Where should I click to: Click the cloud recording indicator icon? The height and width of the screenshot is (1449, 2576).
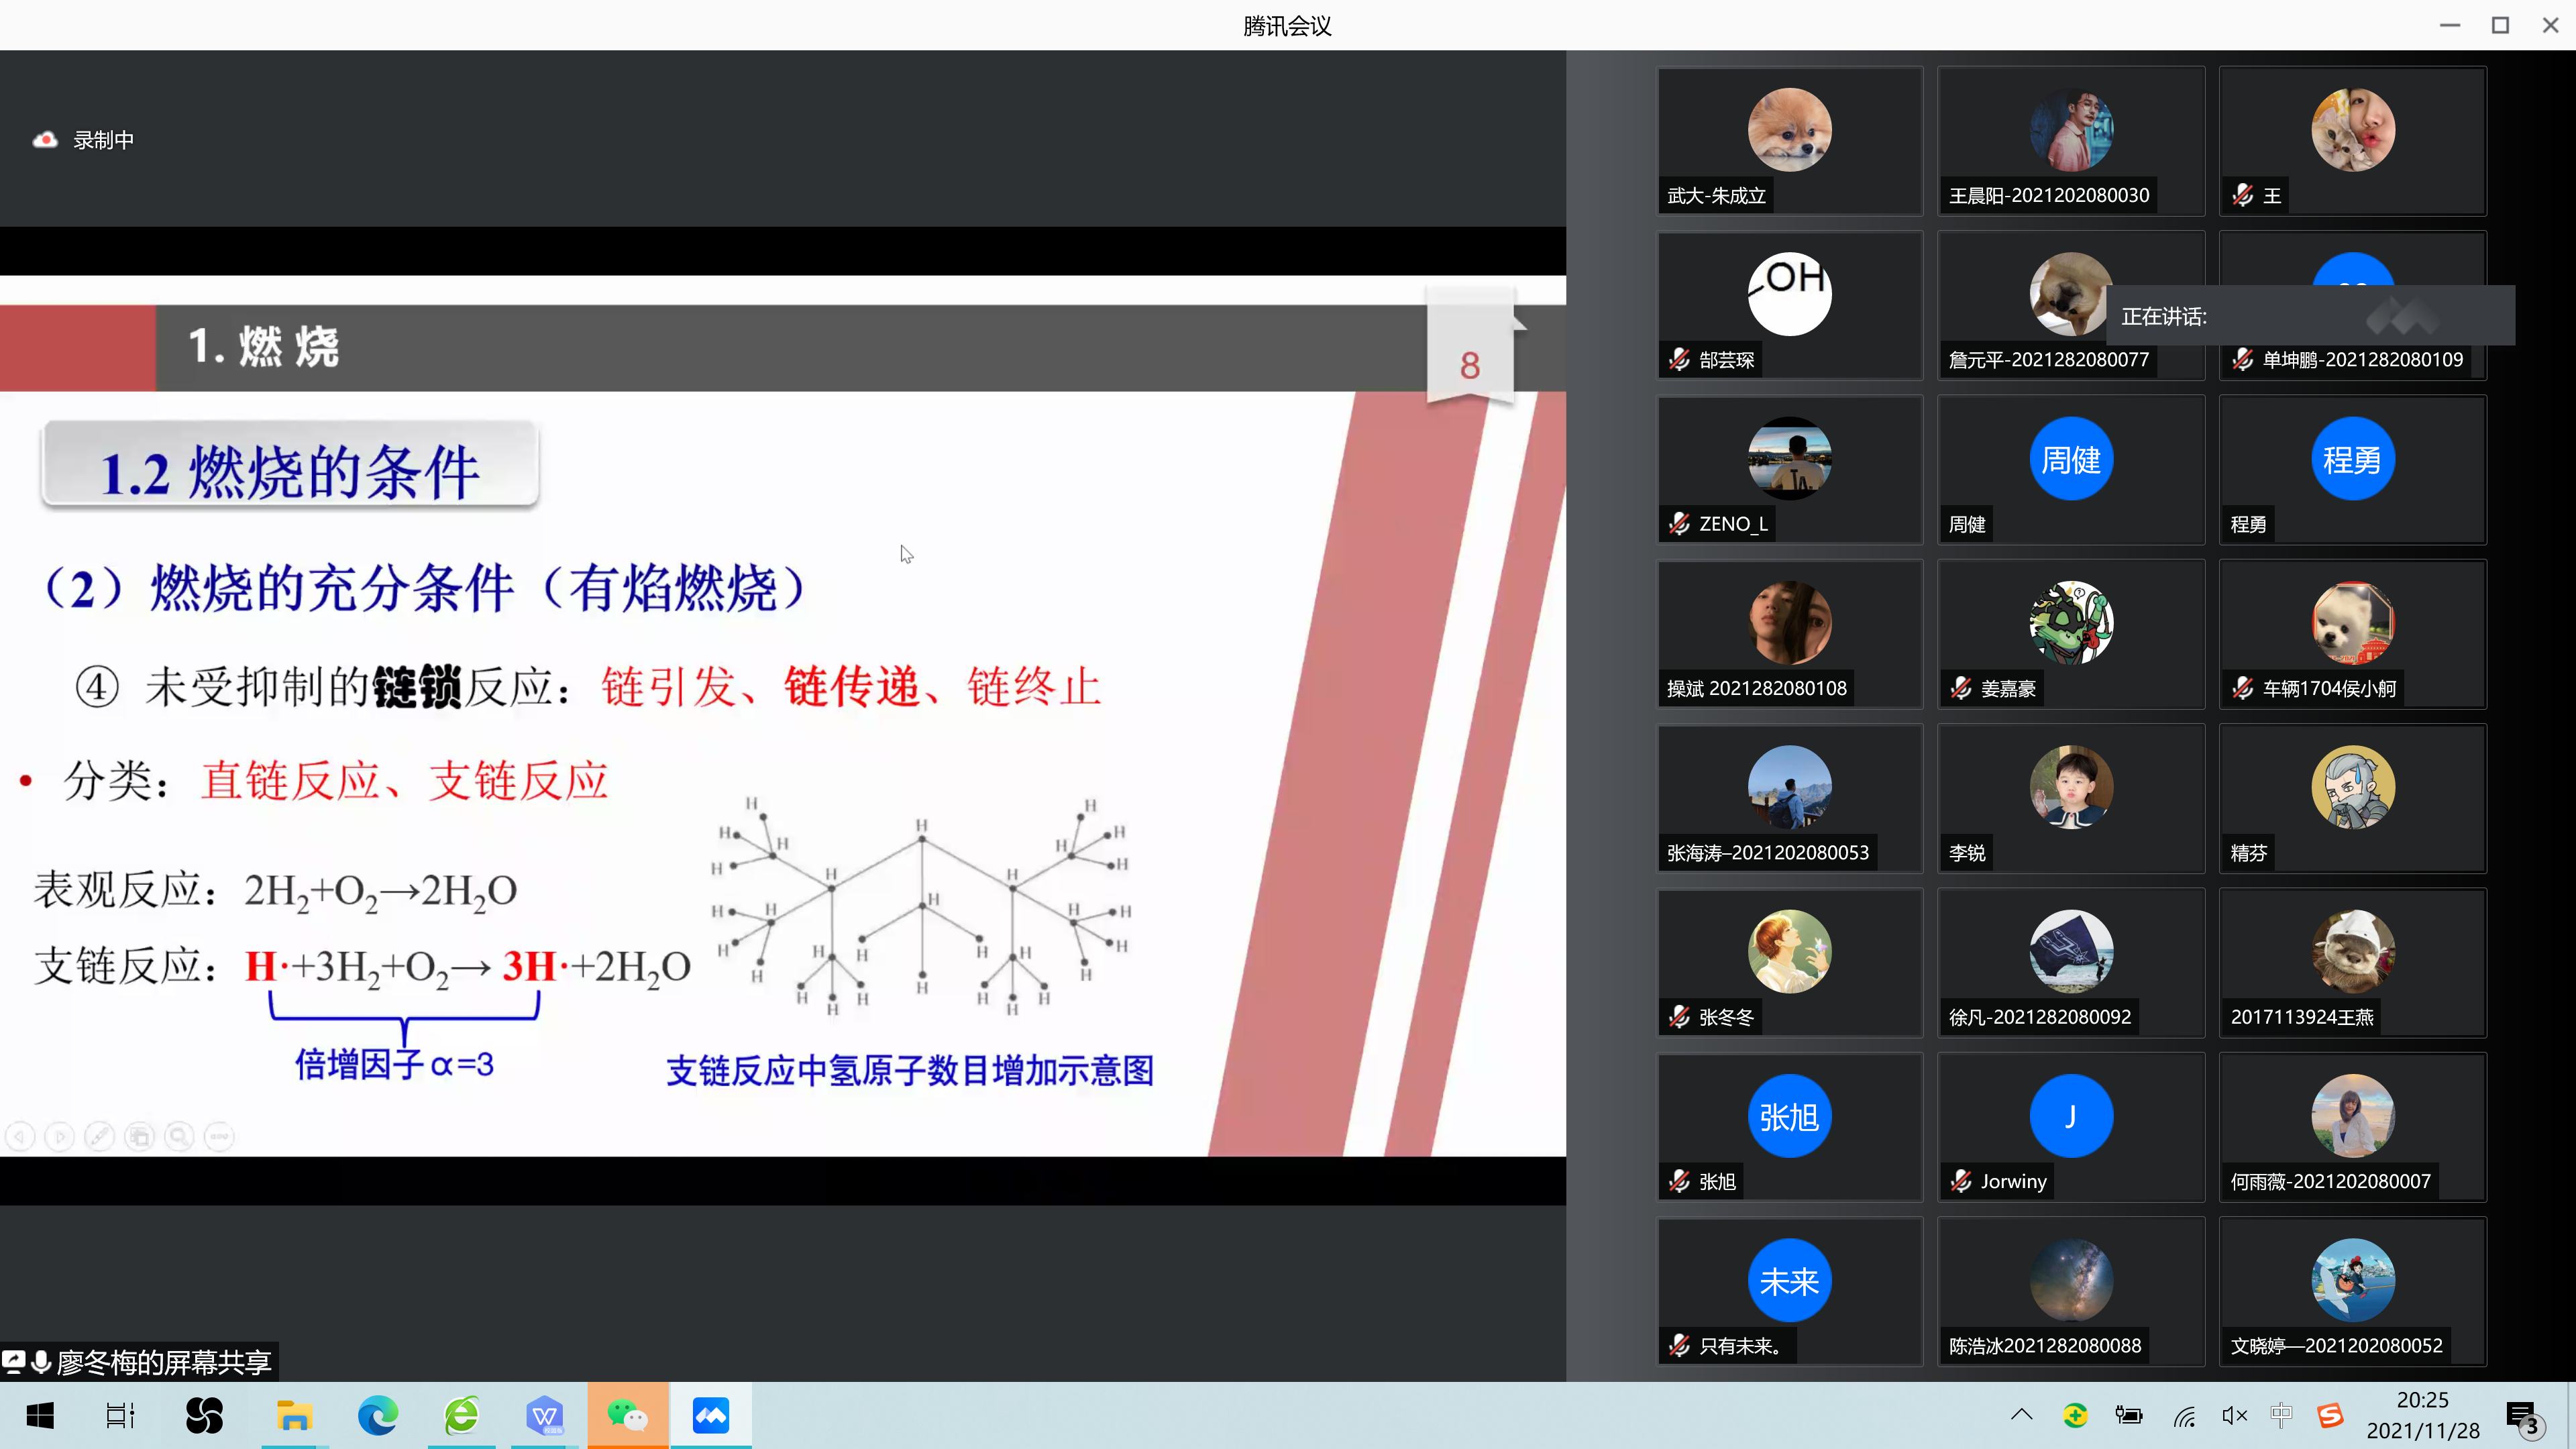[45, 140]
